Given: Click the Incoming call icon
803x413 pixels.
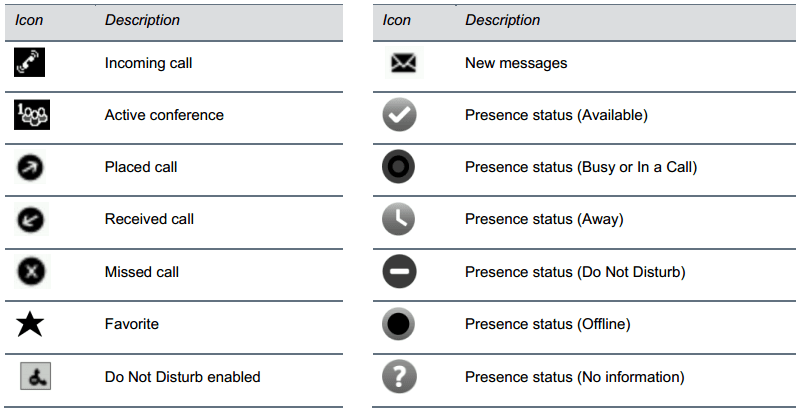Looking at the screenshot, I should 30,63.
